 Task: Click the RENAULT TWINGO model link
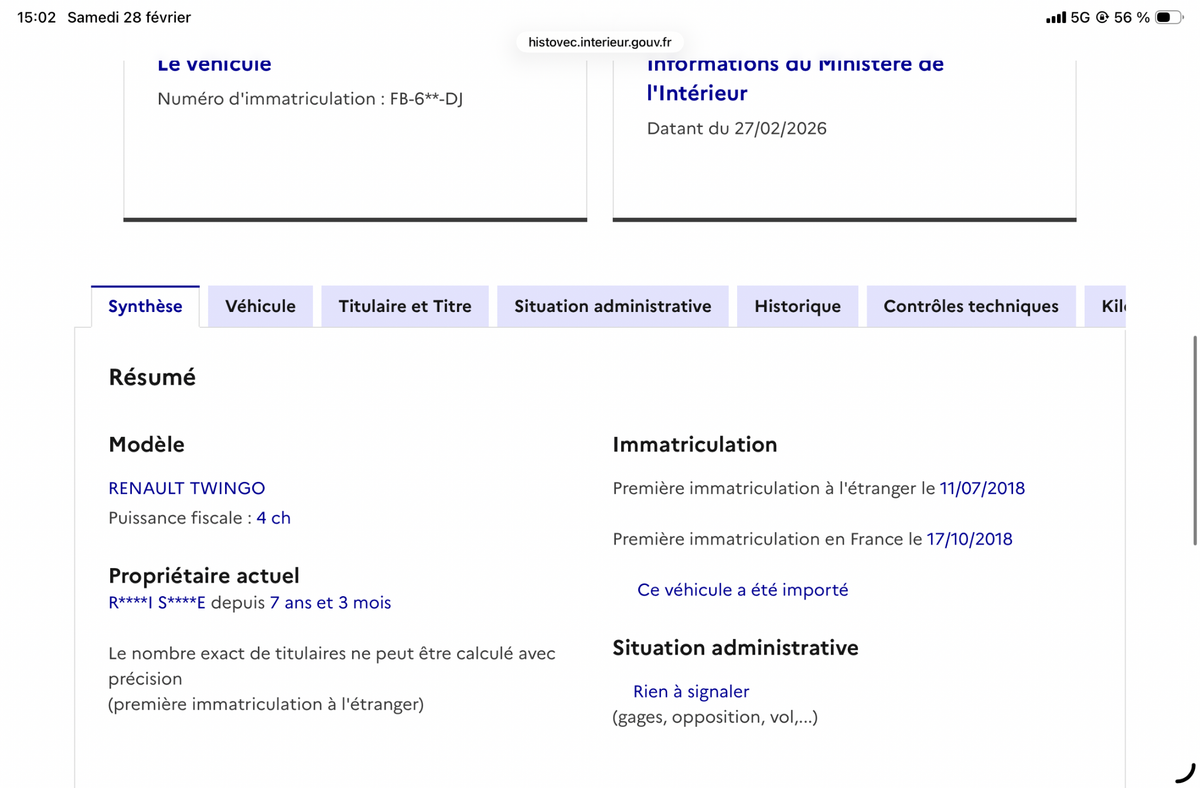click(x=186, y=488)
